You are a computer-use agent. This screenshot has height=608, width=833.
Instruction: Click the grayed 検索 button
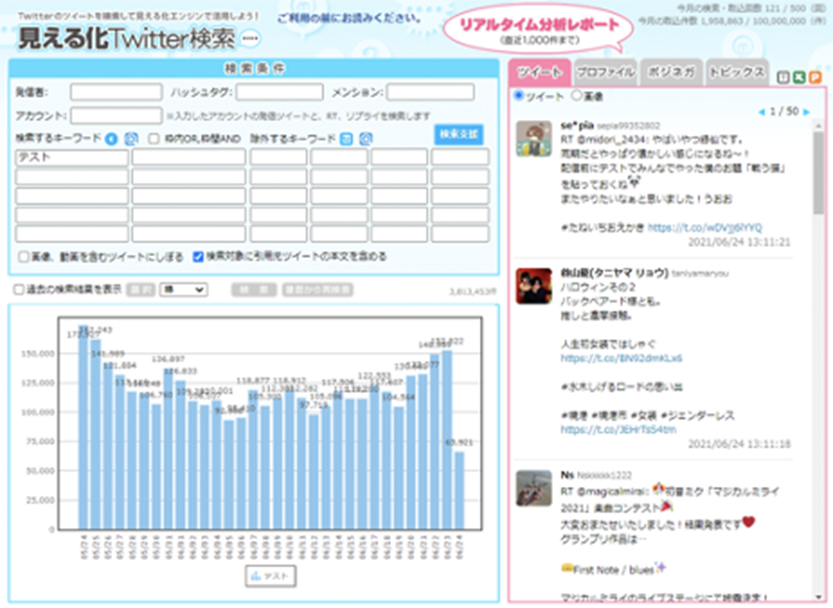coord(254,290)
